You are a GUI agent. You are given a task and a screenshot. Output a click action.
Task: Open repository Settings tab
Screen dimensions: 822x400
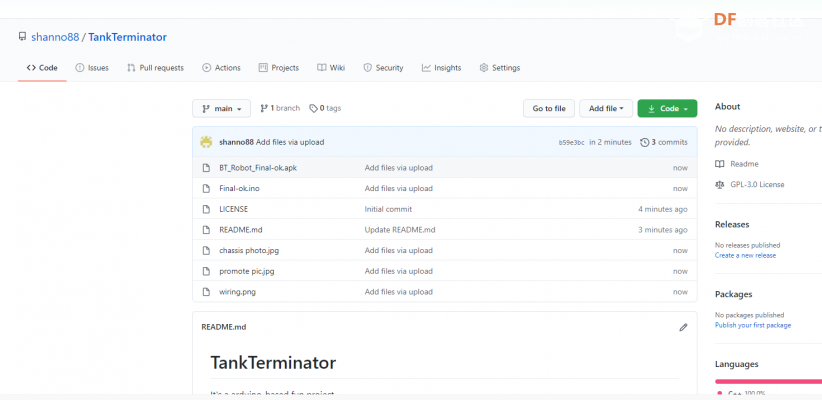(500, 68)
